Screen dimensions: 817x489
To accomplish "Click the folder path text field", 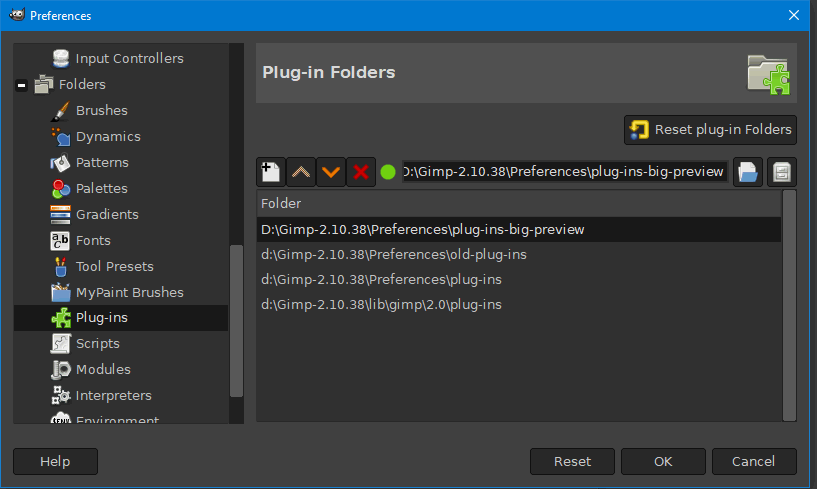I will tap(565, 172).
